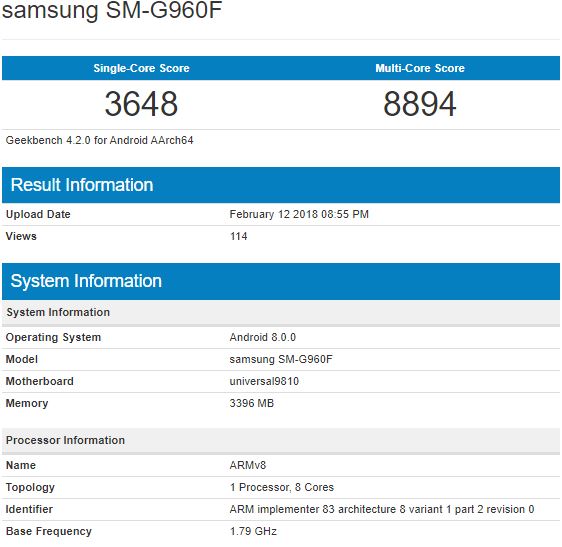
Task: Click the blue 'System Information' section banner
Action: (x=281, y=281)
